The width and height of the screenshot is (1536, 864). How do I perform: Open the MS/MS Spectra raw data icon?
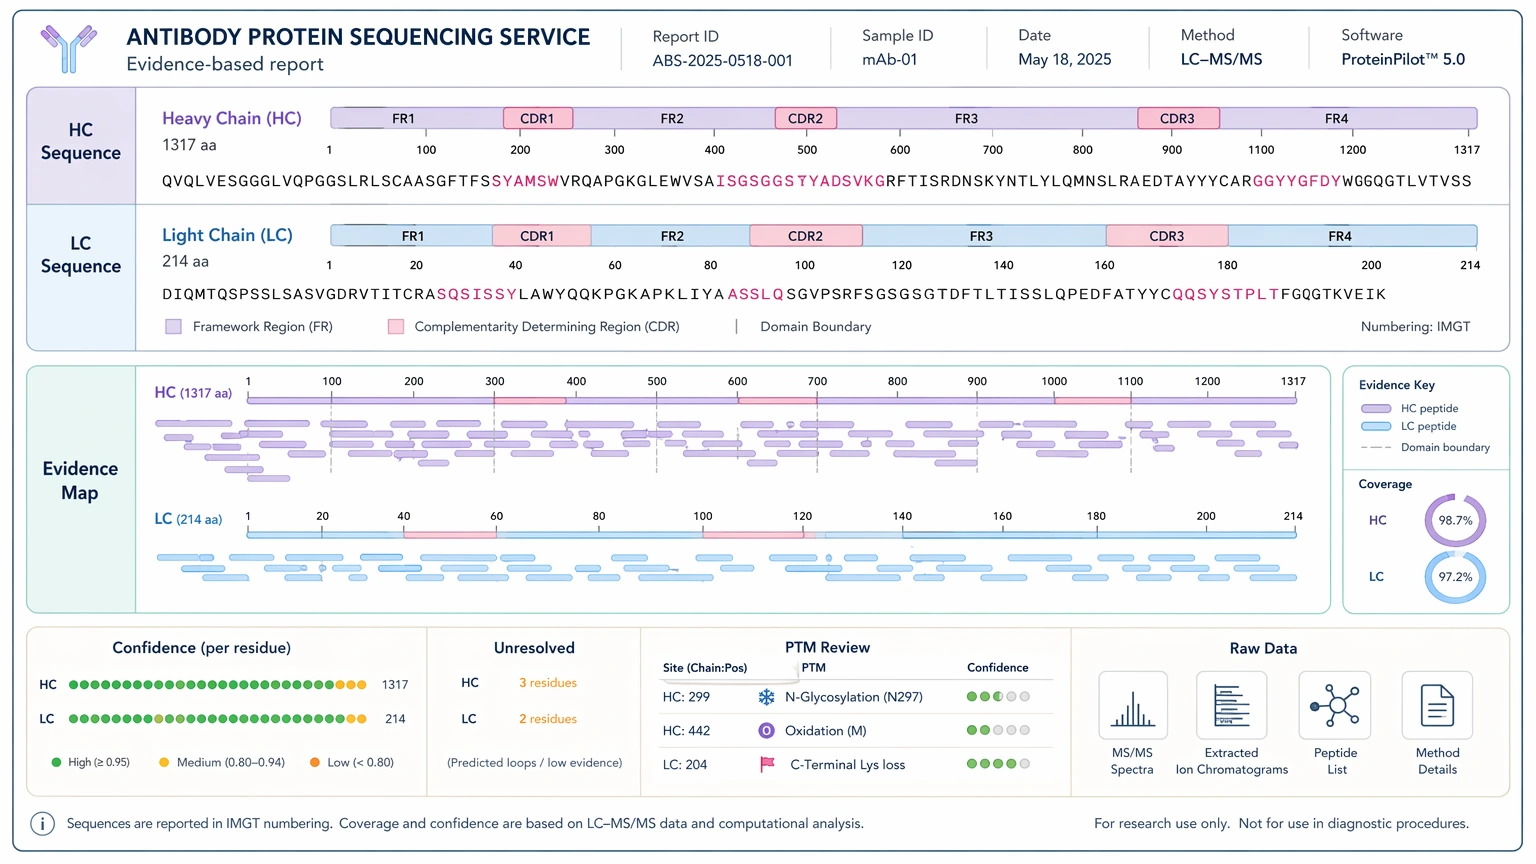pos(1133,705)
